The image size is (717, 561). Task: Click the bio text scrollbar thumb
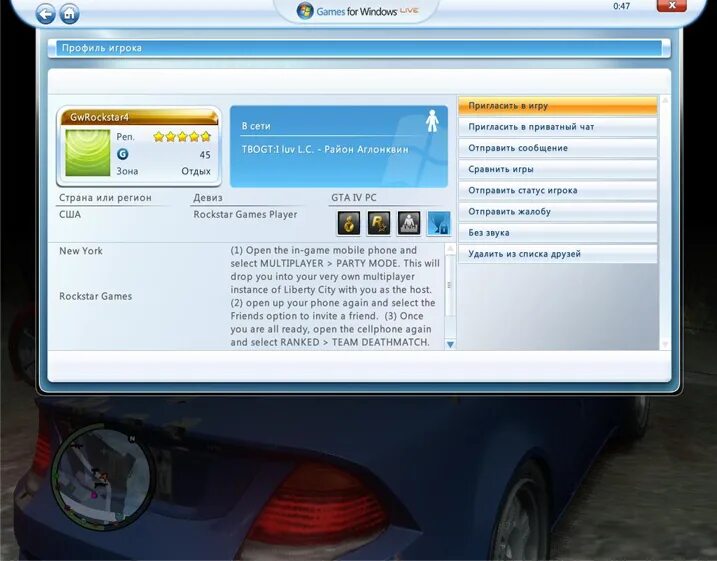click(x=450, y=285)
